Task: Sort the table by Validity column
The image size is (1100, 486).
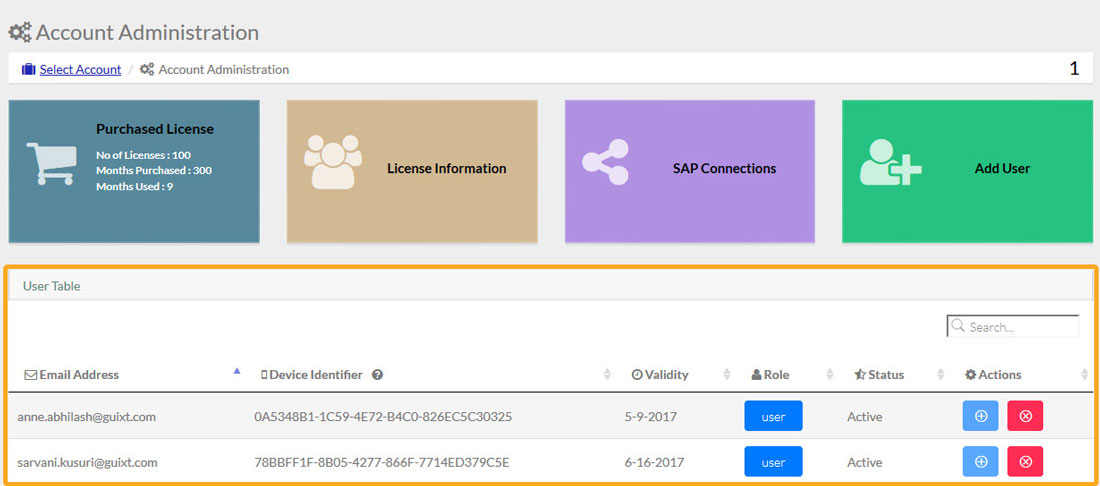Action: pyautogui.click(x=667, y=375)
